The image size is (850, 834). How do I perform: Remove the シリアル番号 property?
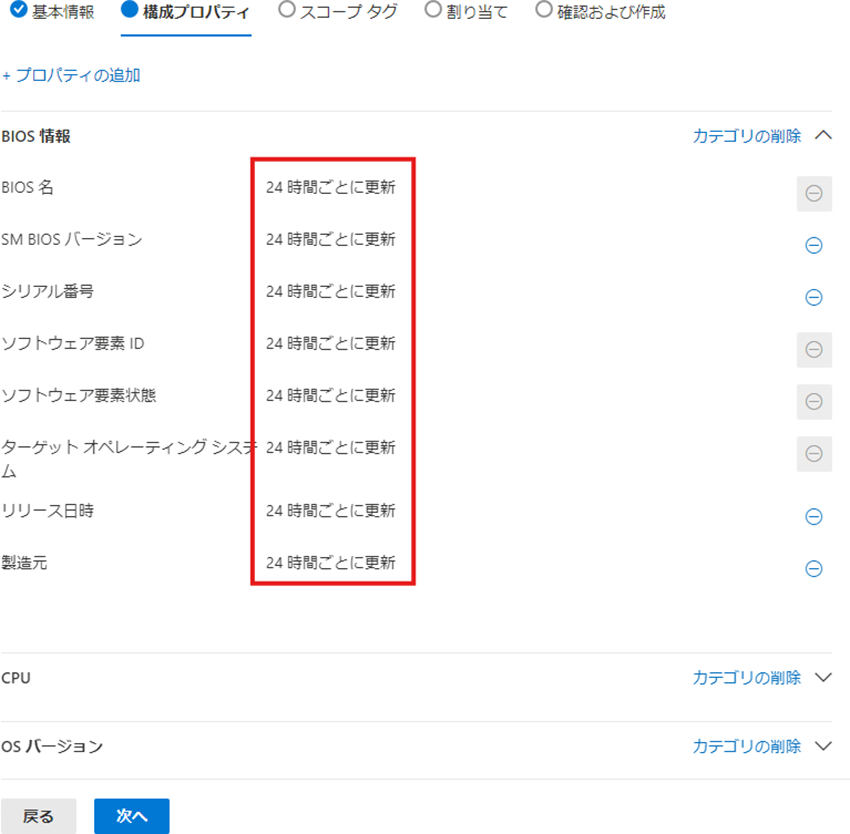point(814,297)
